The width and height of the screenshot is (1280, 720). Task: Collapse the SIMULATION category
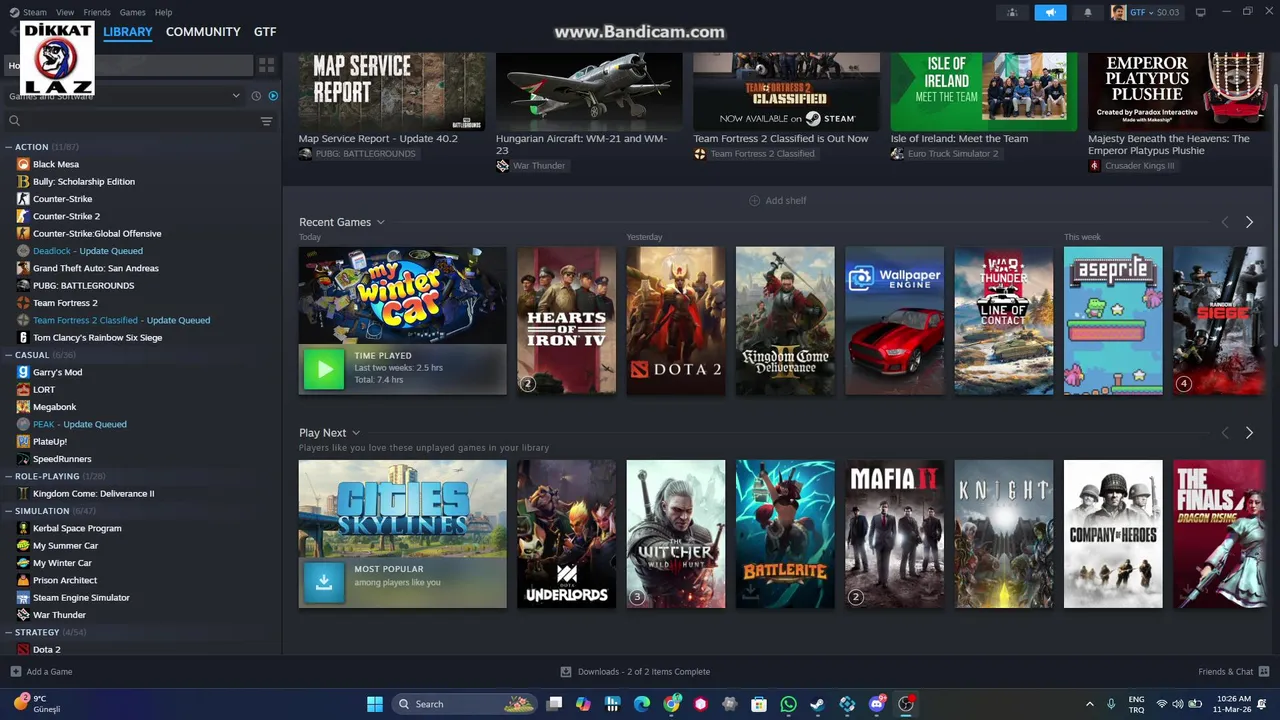tap(9, 511)
